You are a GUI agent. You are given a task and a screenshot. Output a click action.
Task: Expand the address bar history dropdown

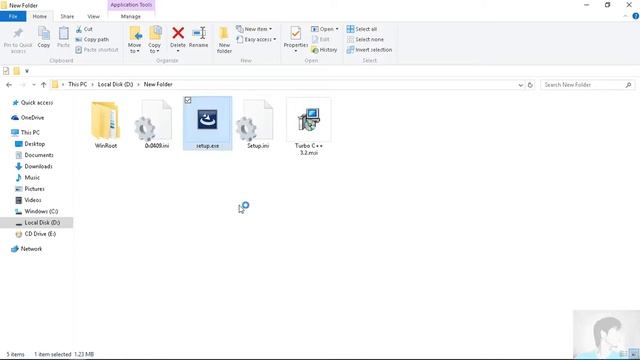coord(520,85)
